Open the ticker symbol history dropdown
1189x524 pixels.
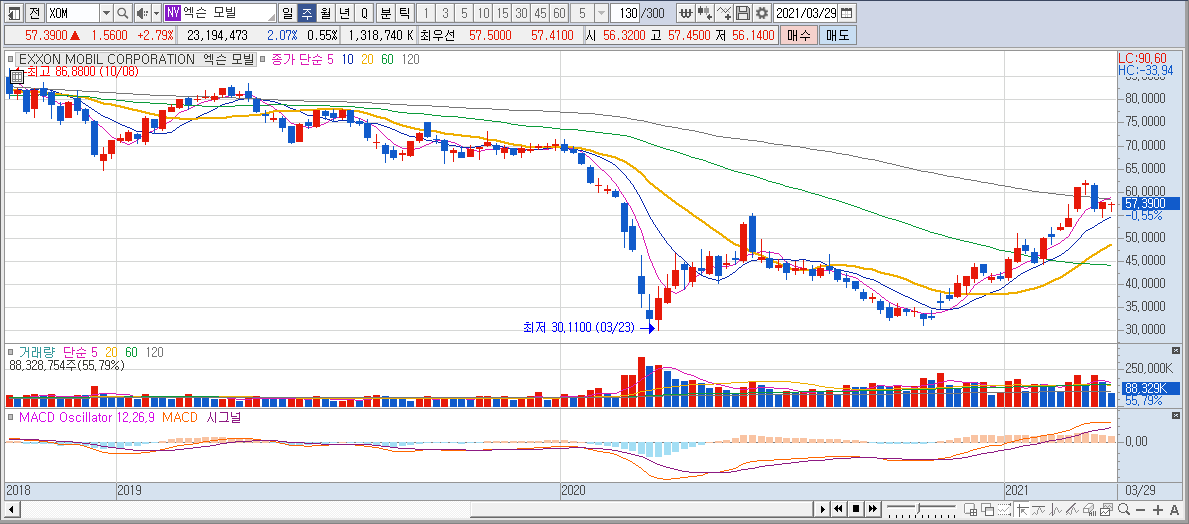106,13
